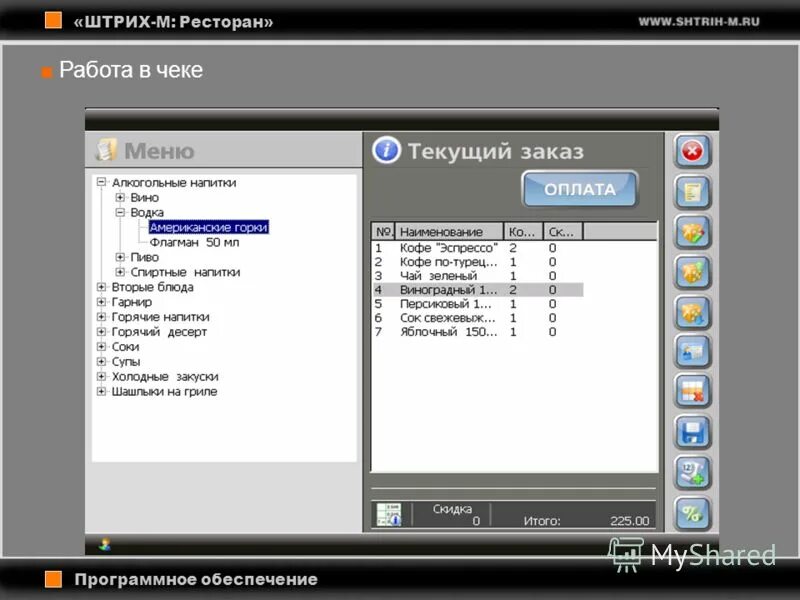Click the № column header
This screenshot has height=600, width=800.
tap(383, 232)
